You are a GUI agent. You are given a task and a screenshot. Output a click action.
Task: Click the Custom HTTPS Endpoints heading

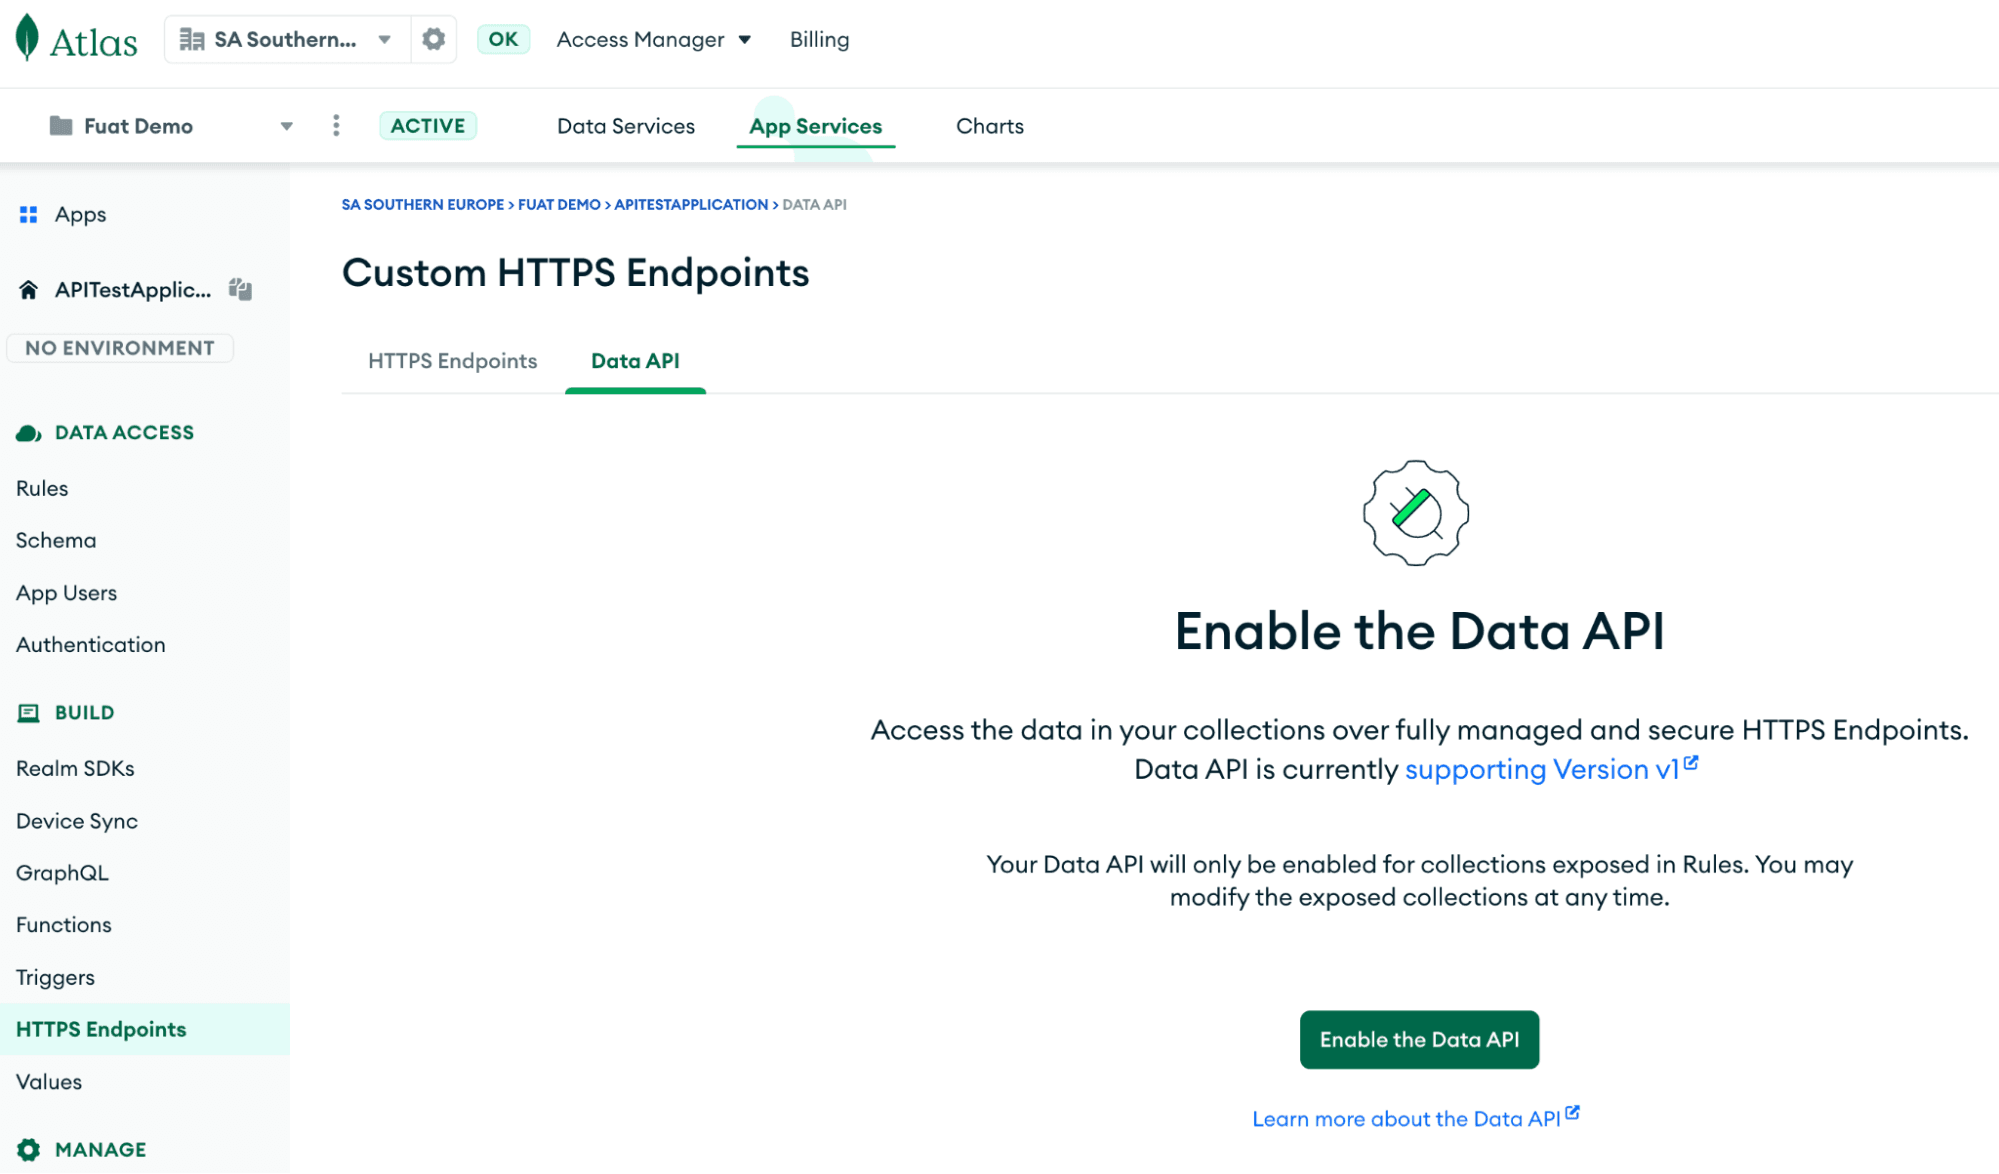click(x=575, y=273)
